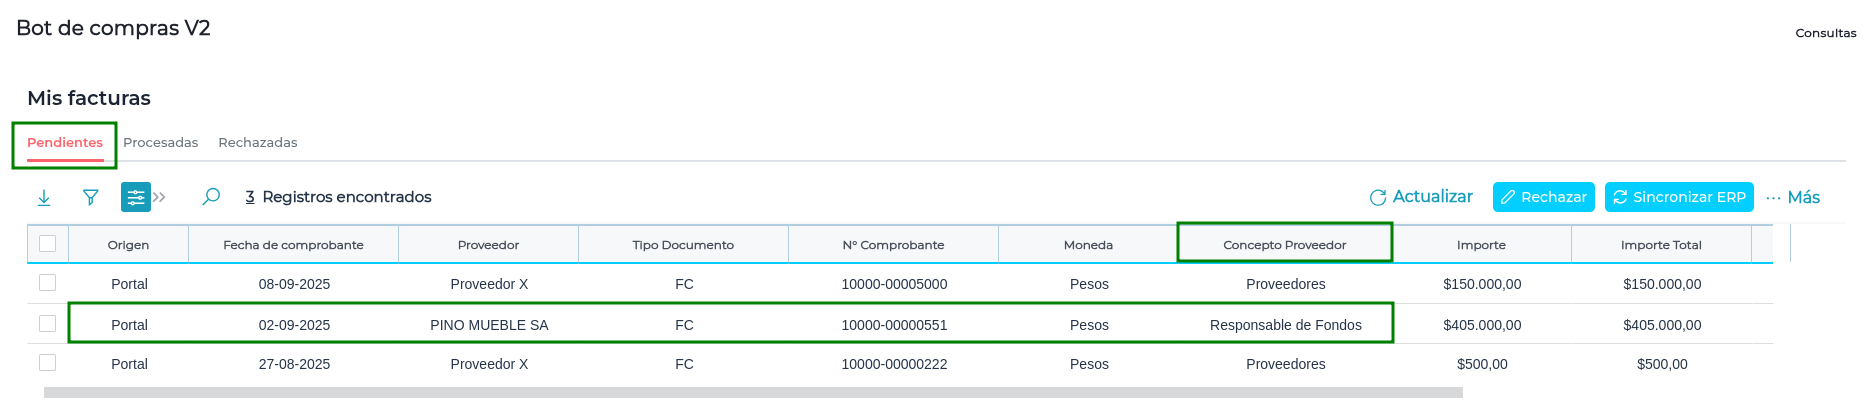Screen dimensions: 1868x418
Task: Click the pencil icon on Rechazar
Action: [1508, 198]
